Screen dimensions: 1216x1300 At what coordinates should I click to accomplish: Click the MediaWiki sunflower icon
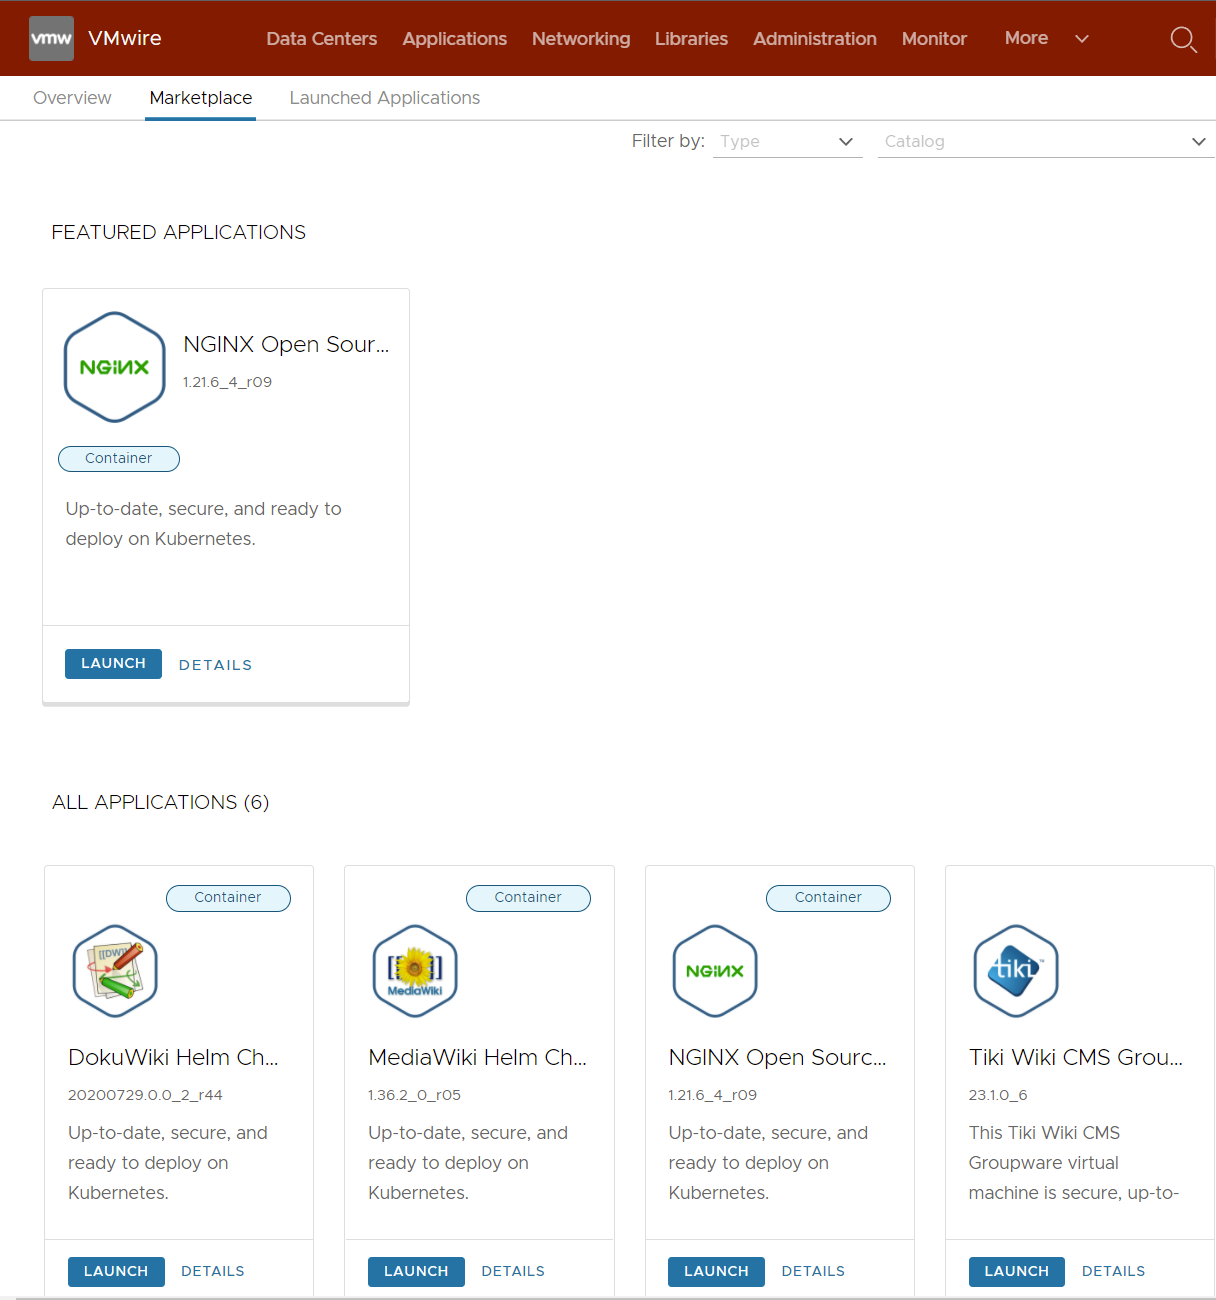pyautogui.click(x=415, y=971)
